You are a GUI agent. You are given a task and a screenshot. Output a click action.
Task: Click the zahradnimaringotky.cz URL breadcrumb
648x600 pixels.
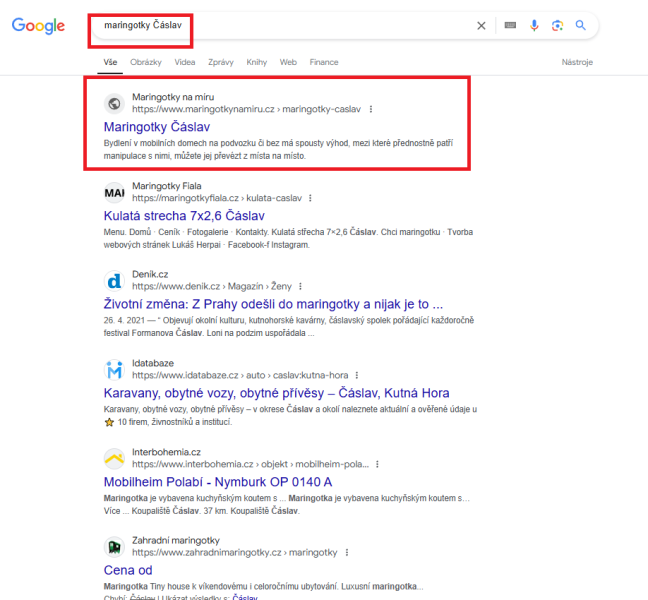pos(235,552)
